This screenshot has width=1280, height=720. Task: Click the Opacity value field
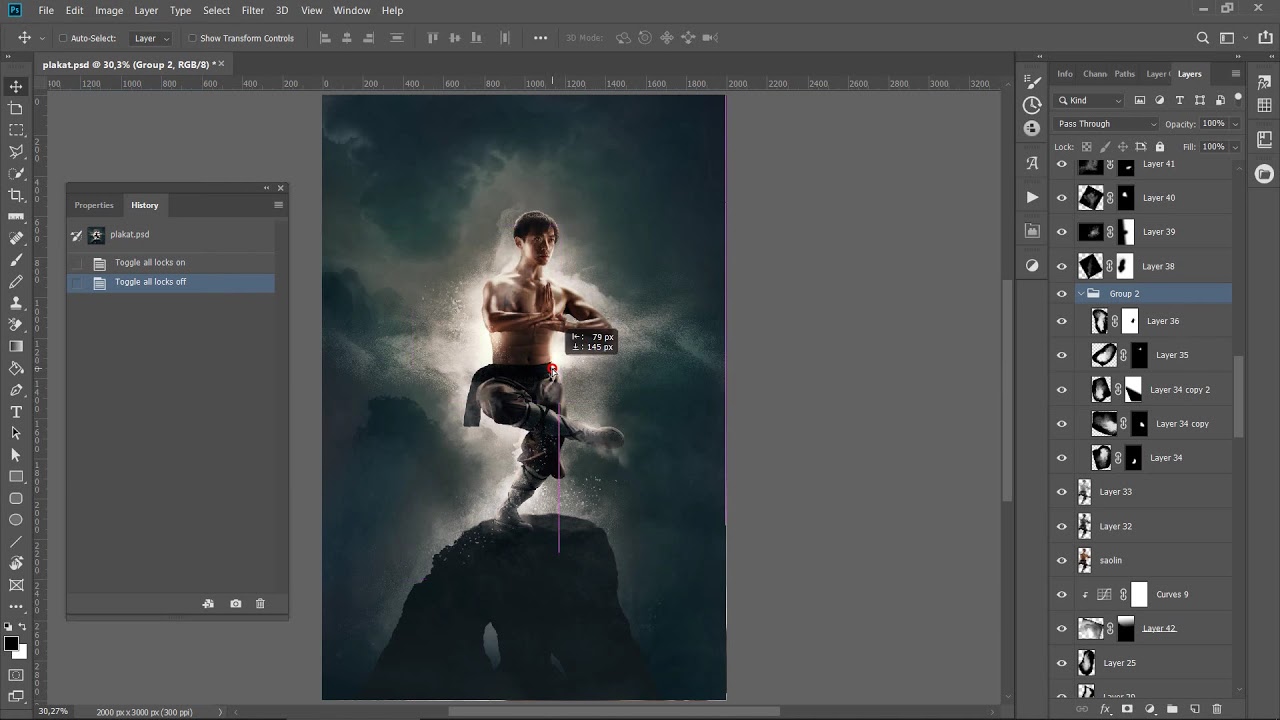[x=1213, y=124]
